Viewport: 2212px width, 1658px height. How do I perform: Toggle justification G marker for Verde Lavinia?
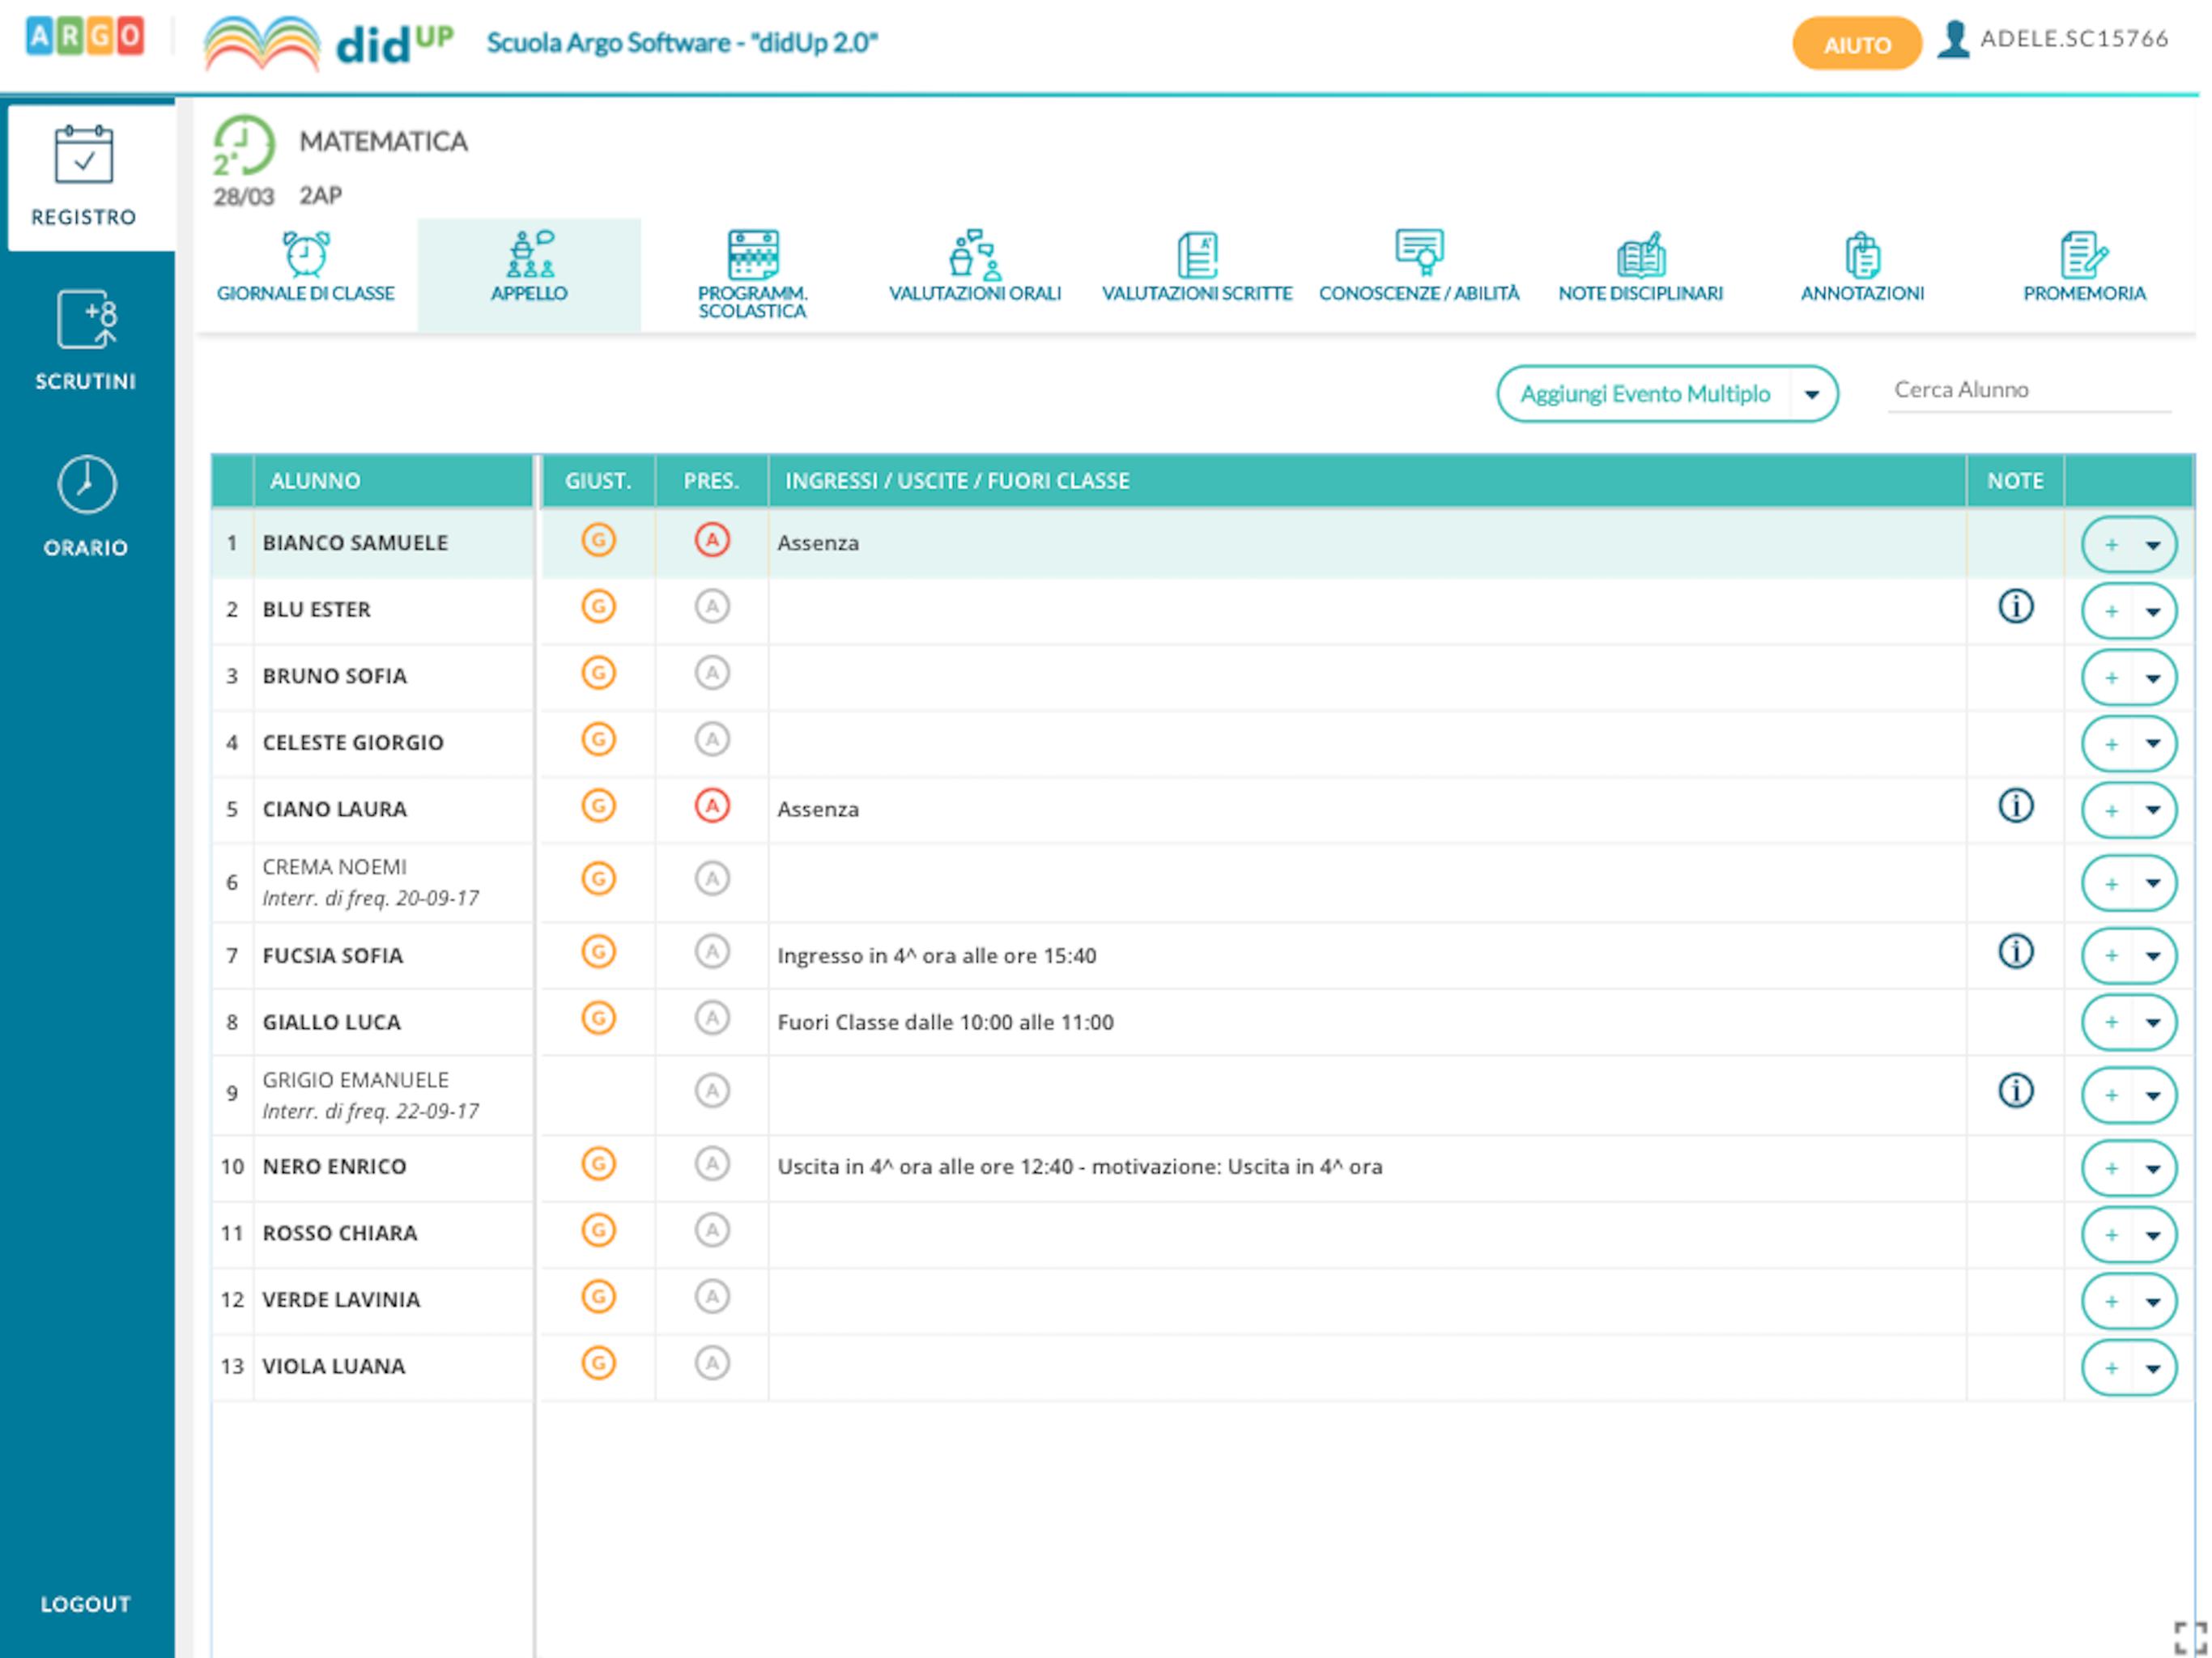tap(598, 1297)
